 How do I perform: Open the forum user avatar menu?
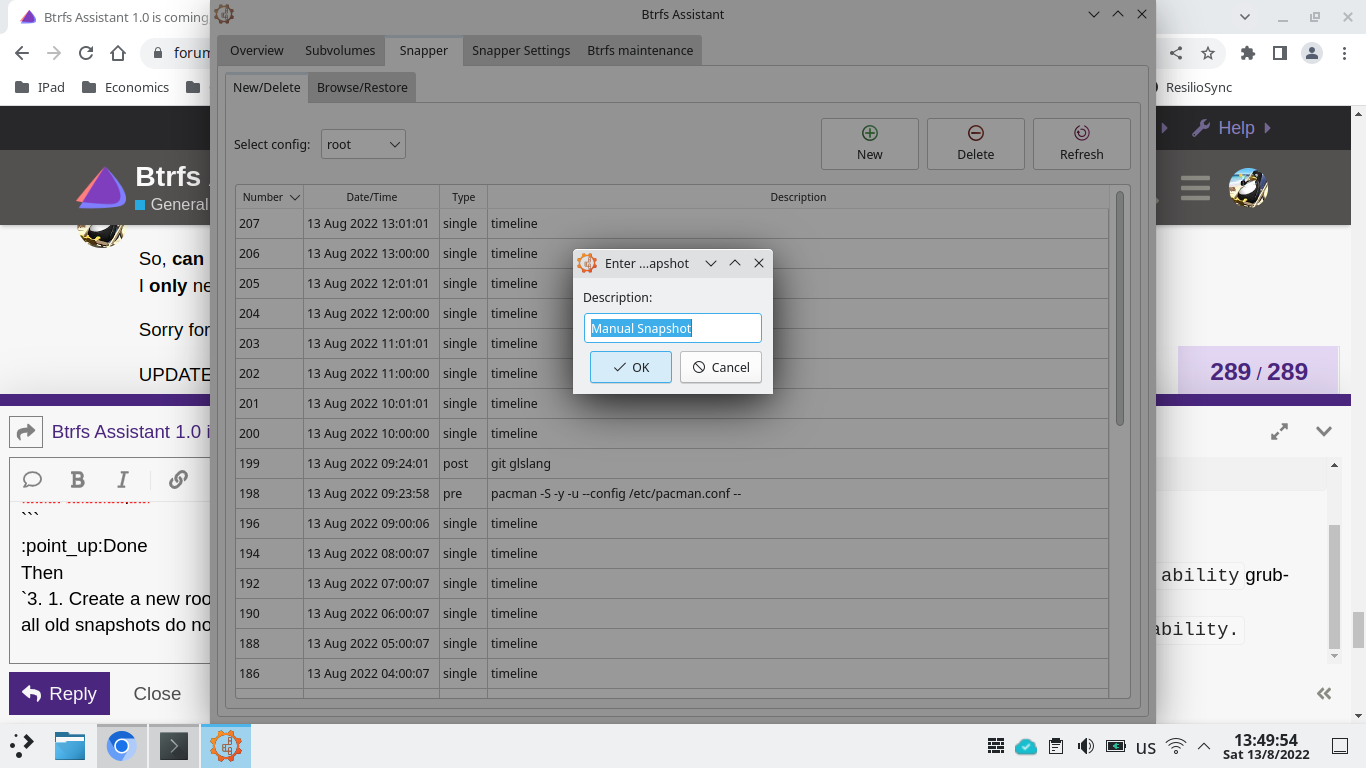pyautogui.click(x=1248, y=188)
